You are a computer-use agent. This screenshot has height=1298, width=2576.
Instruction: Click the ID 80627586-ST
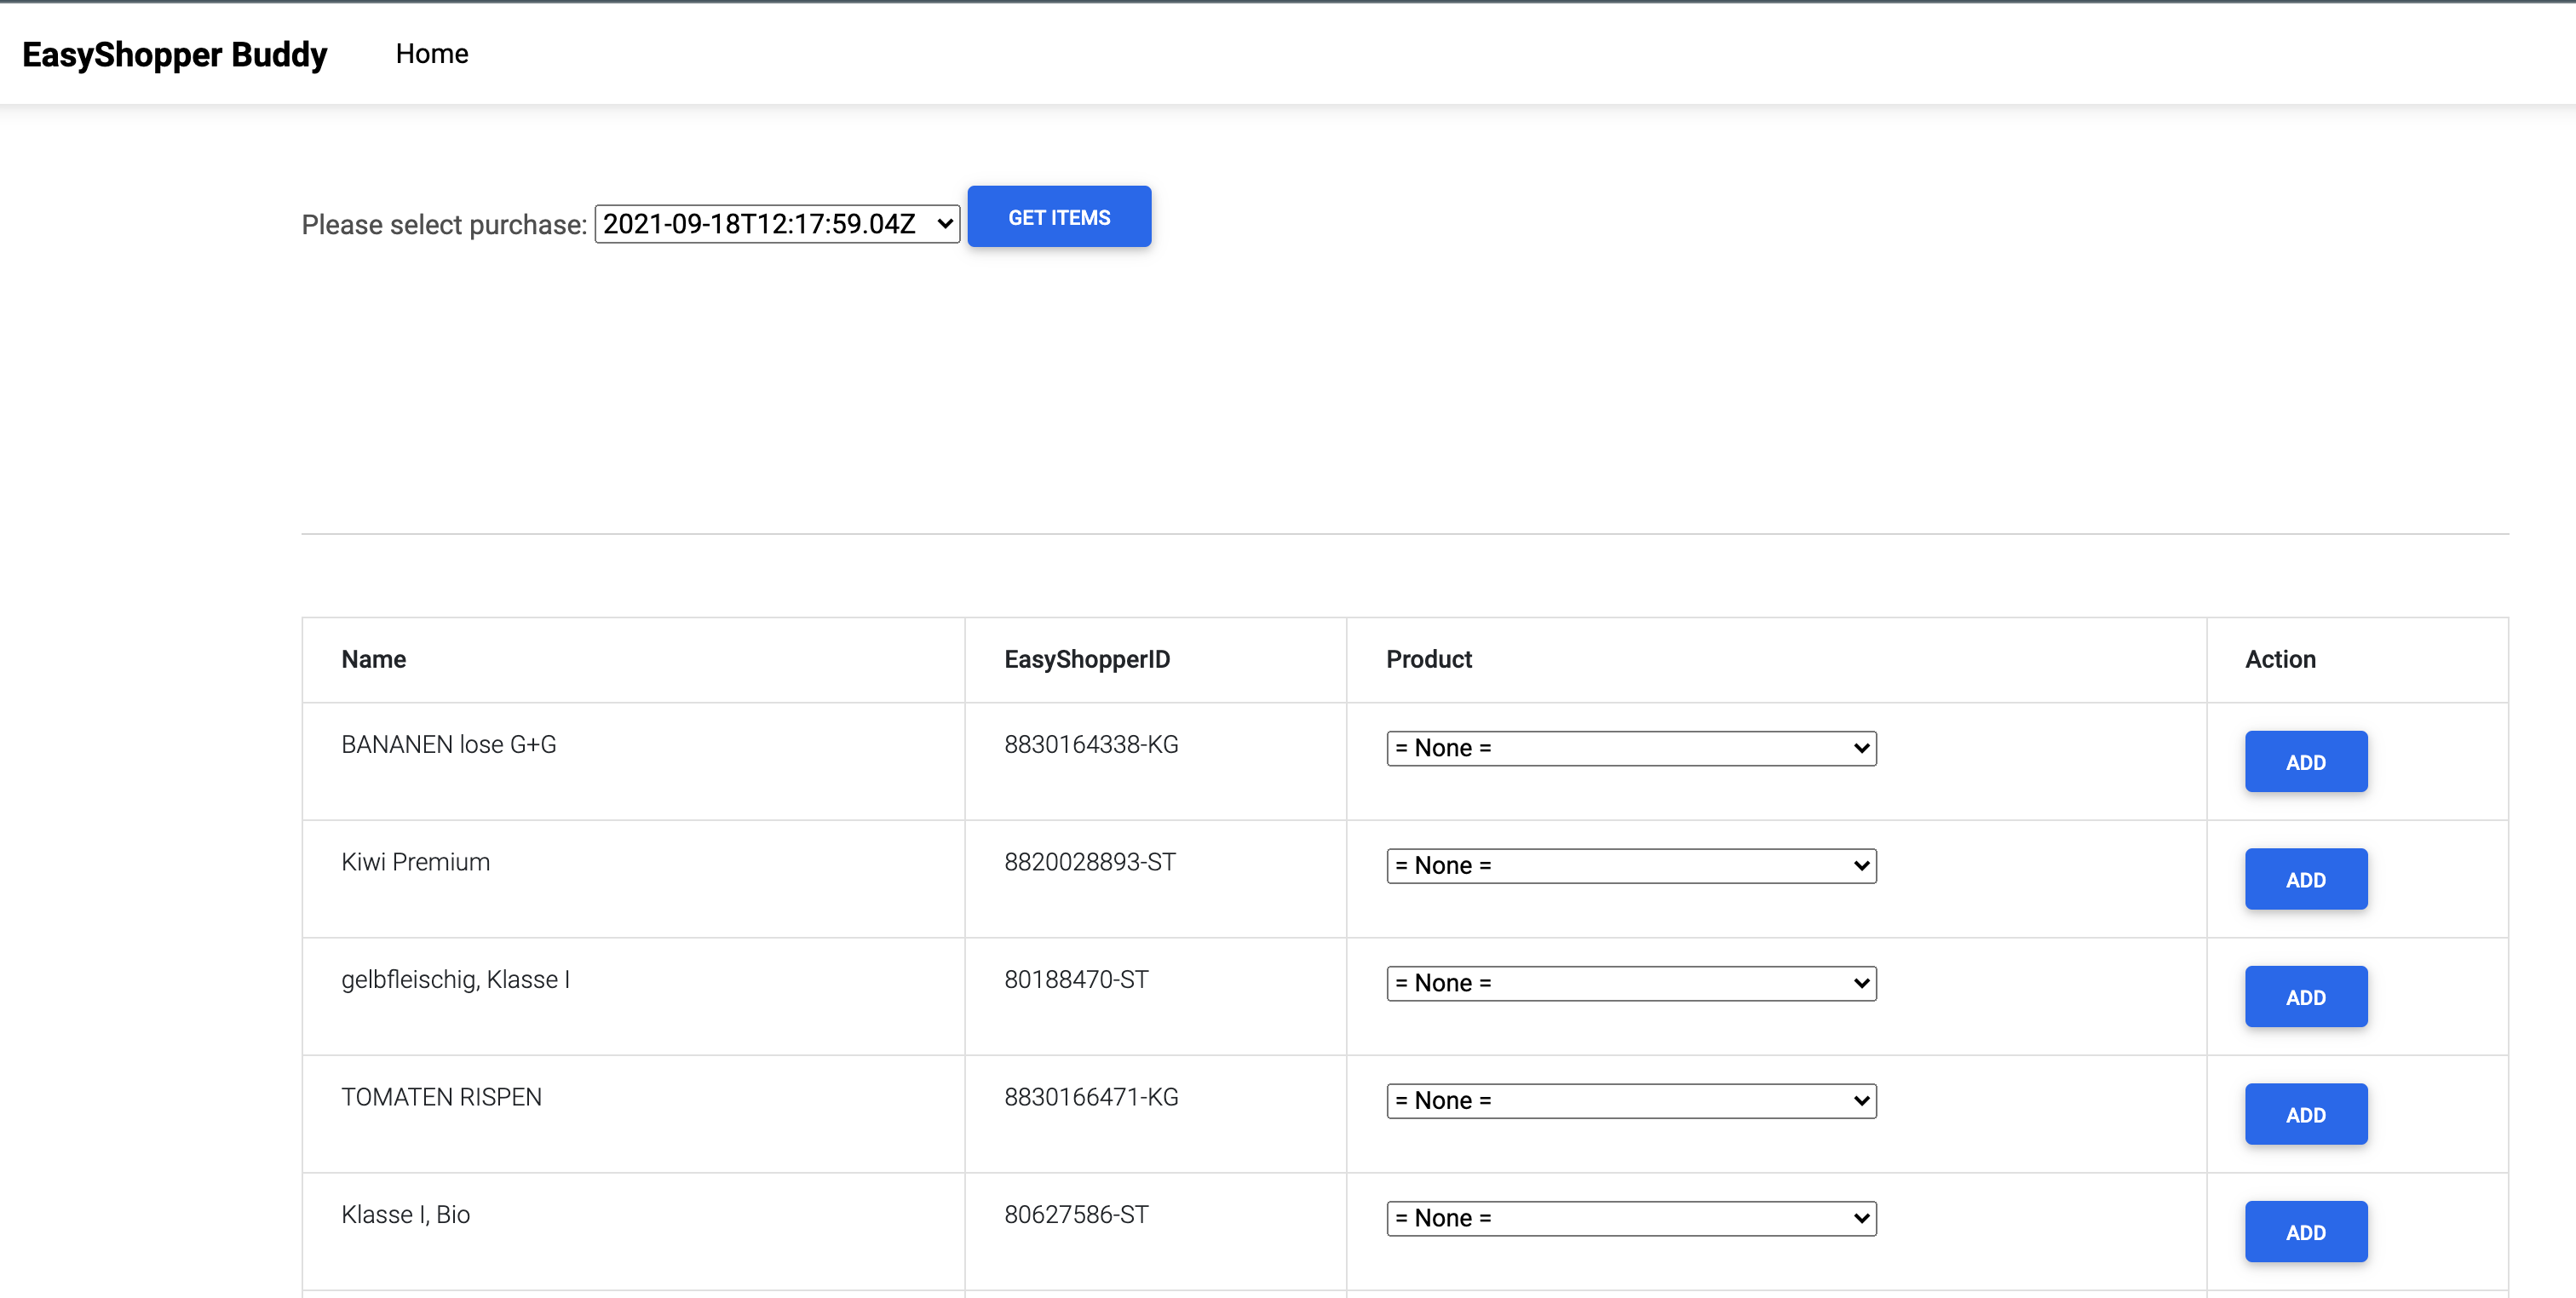pos(1076,1214)
